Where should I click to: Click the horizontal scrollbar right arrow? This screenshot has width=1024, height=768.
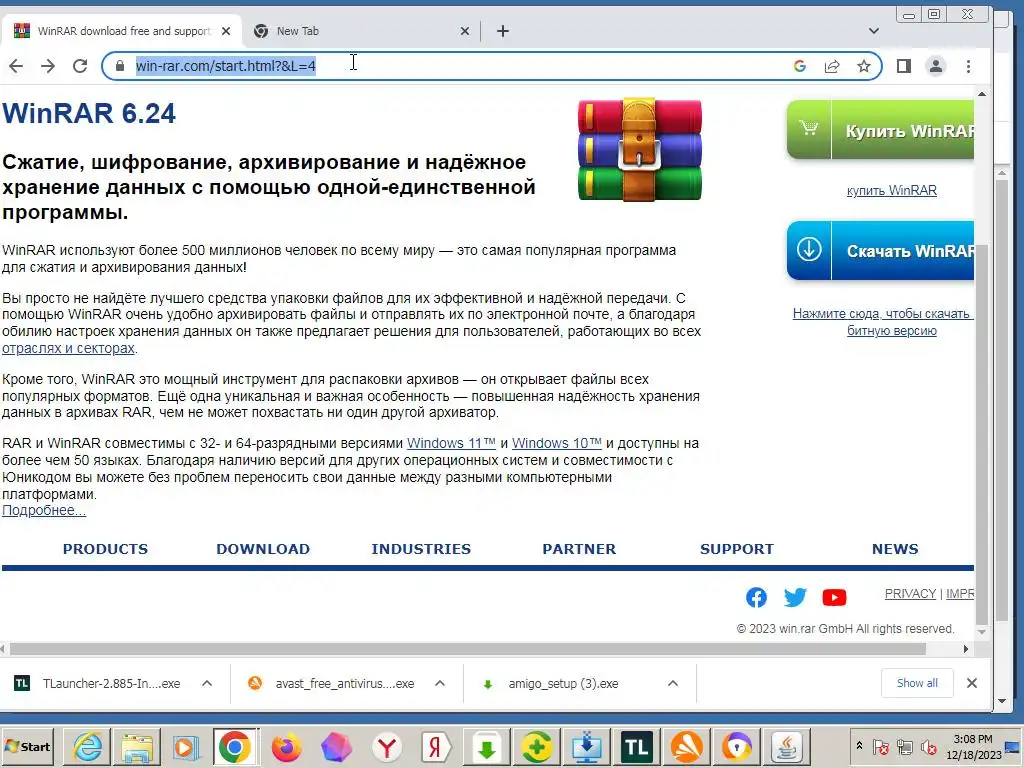(x=966, y=648)
